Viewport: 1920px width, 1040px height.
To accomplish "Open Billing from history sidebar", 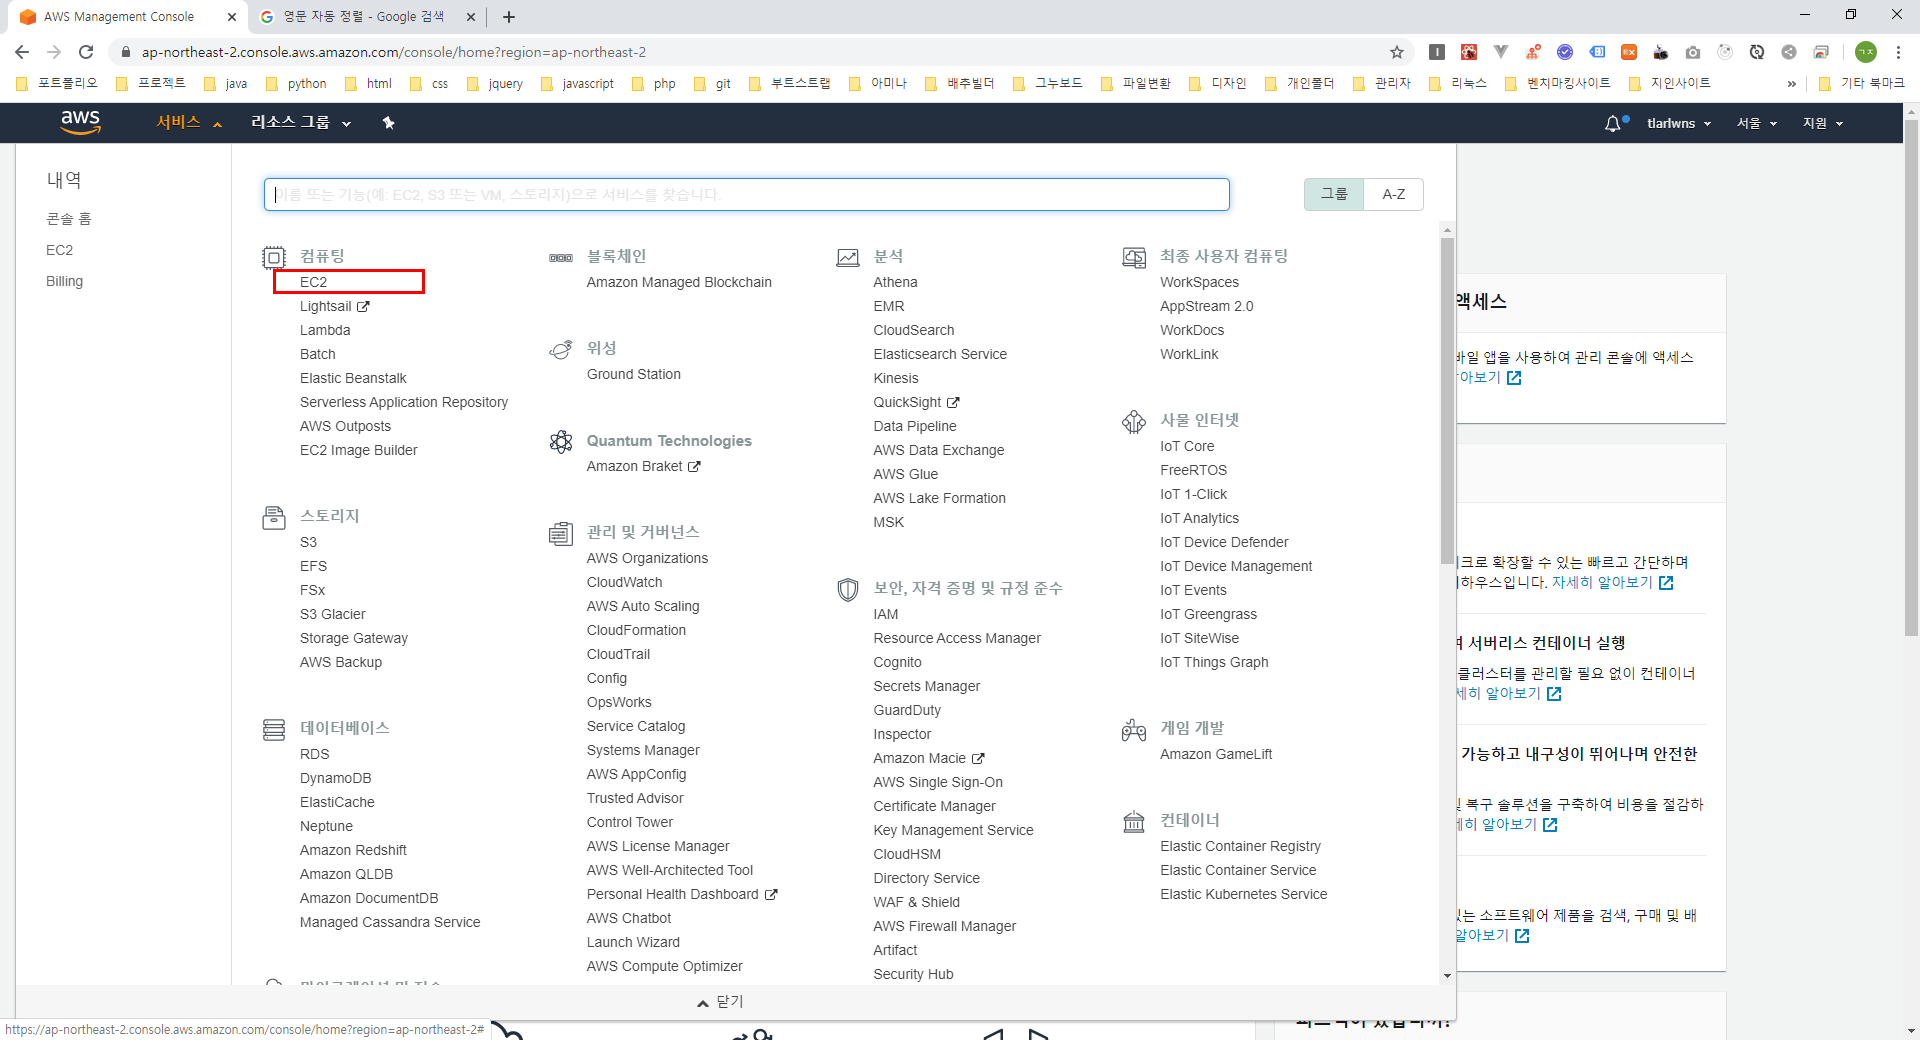I will pos(64,281).
